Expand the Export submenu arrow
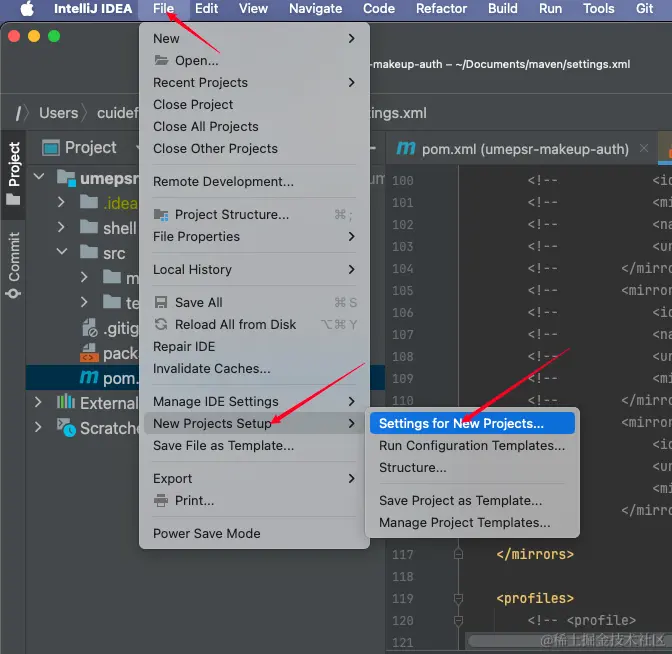 pyautogui.click(x=351, y=478)
